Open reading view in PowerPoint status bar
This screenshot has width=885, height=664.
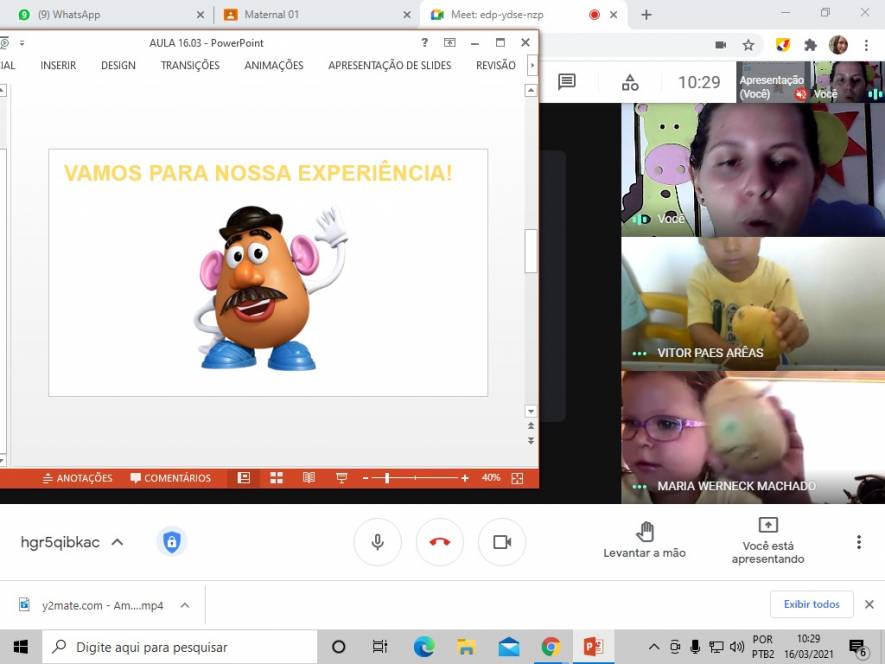(309, 478)
